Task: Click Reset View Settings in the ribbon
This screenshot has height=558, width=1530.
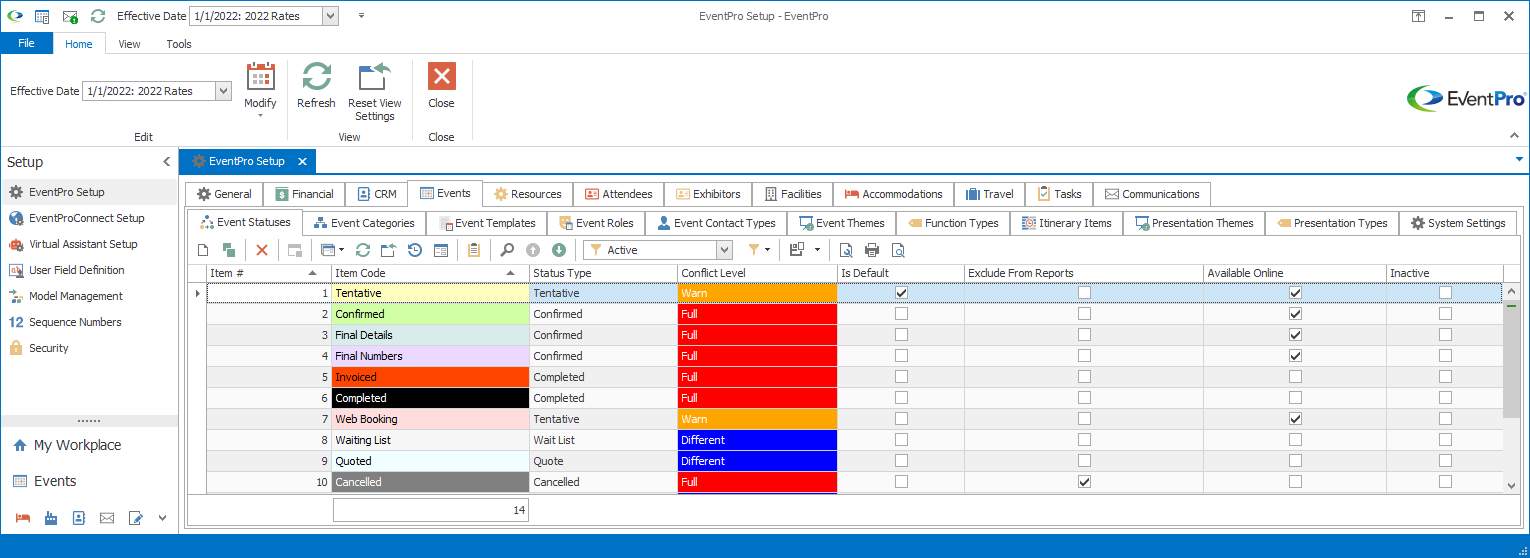Action: tap(375, 92)
